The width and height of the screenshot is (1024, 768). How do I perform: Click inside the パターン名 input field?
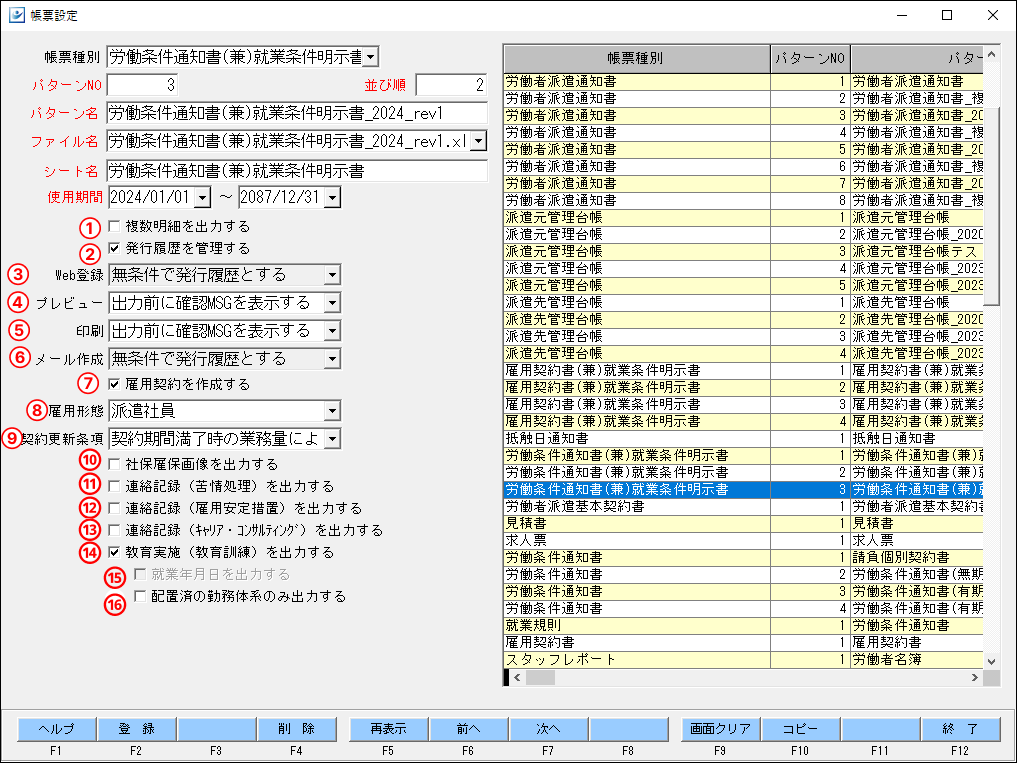(300, 116)
